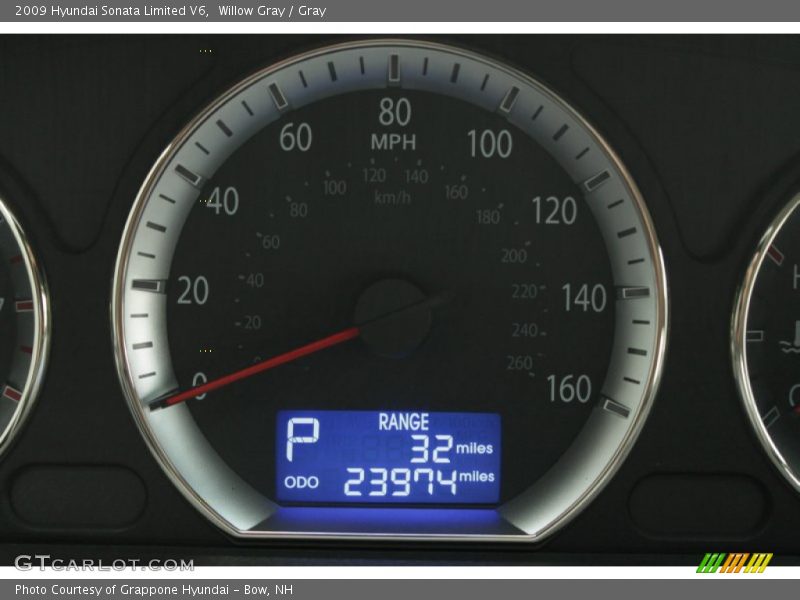Click the P gear indicator
The height and width of the screenshot is (600, 800).
click(x=302, y=439)
